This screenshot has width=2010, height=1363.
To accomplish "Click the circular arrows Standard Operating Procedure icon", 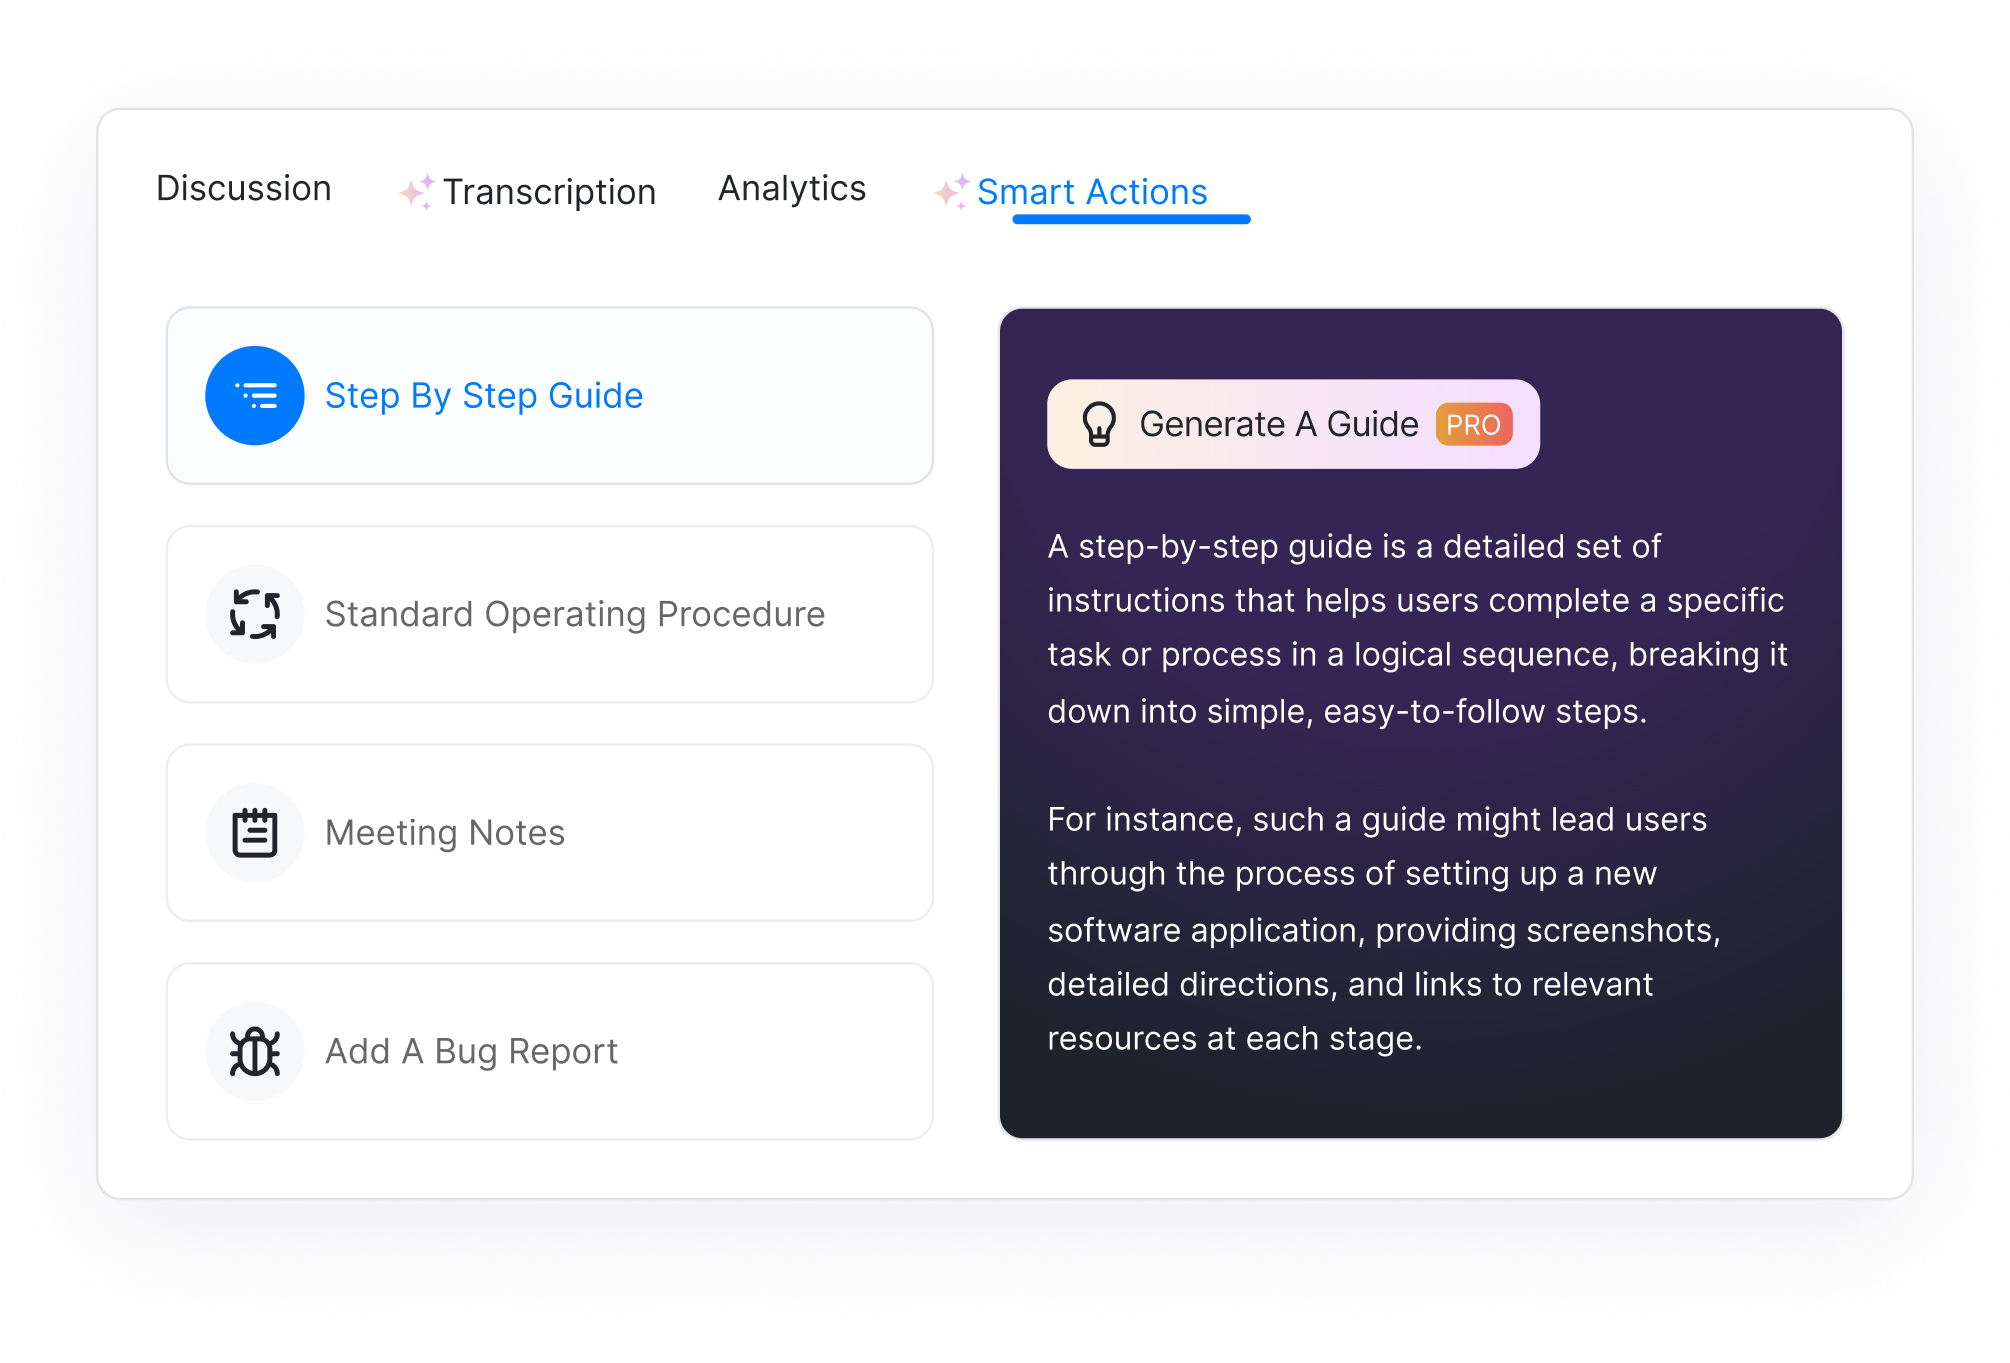I will point(254,614).
